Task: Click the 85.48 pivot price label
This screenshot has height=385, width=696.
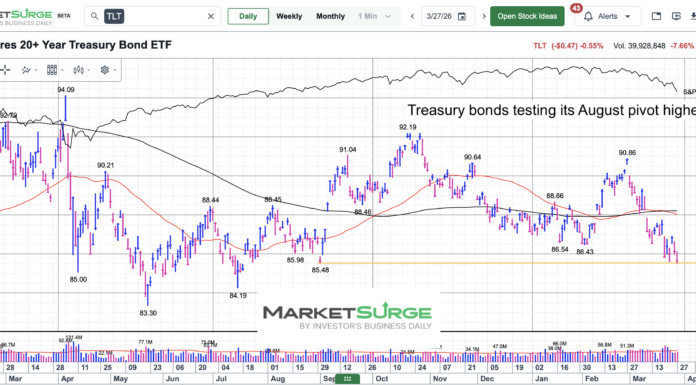Action: point(320,270)
